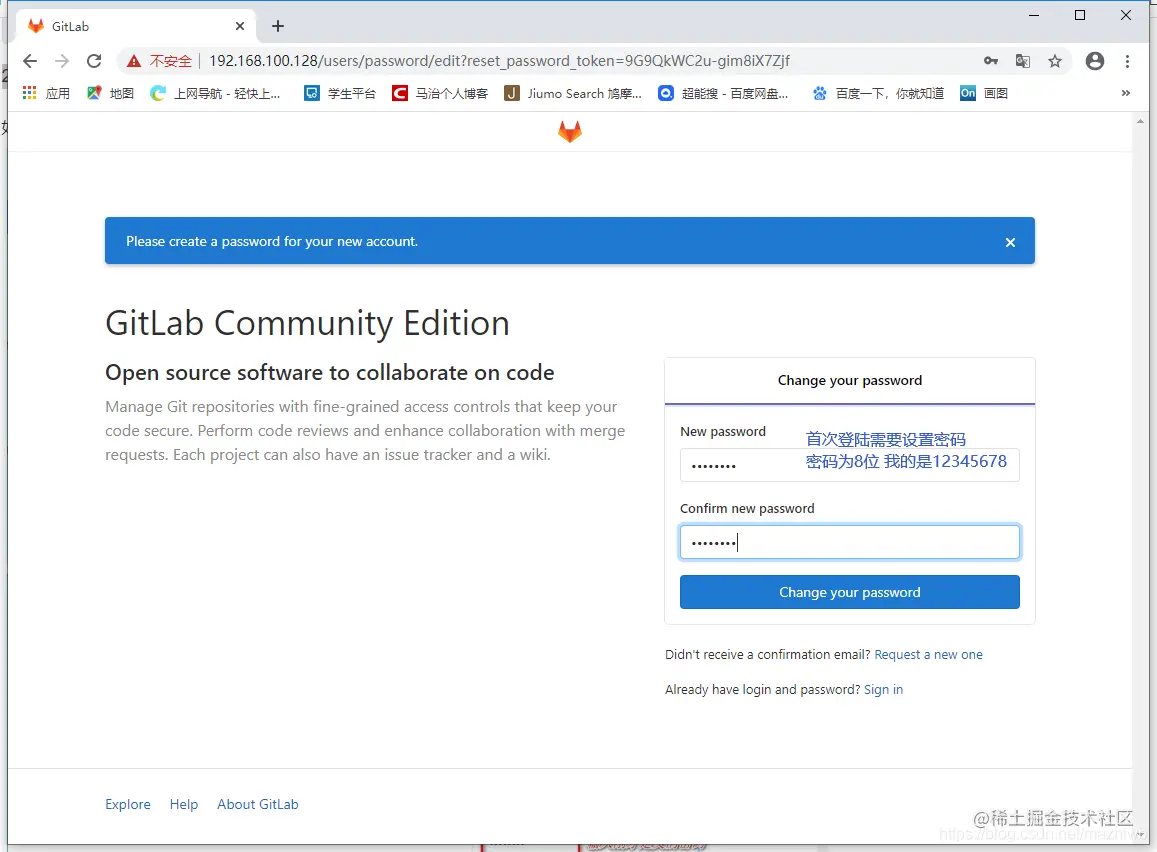Image resolution: width=1157 pixels, height=852 pixels.
Task: Click the 'Please create a password' notice text
Action: (272, 241)
